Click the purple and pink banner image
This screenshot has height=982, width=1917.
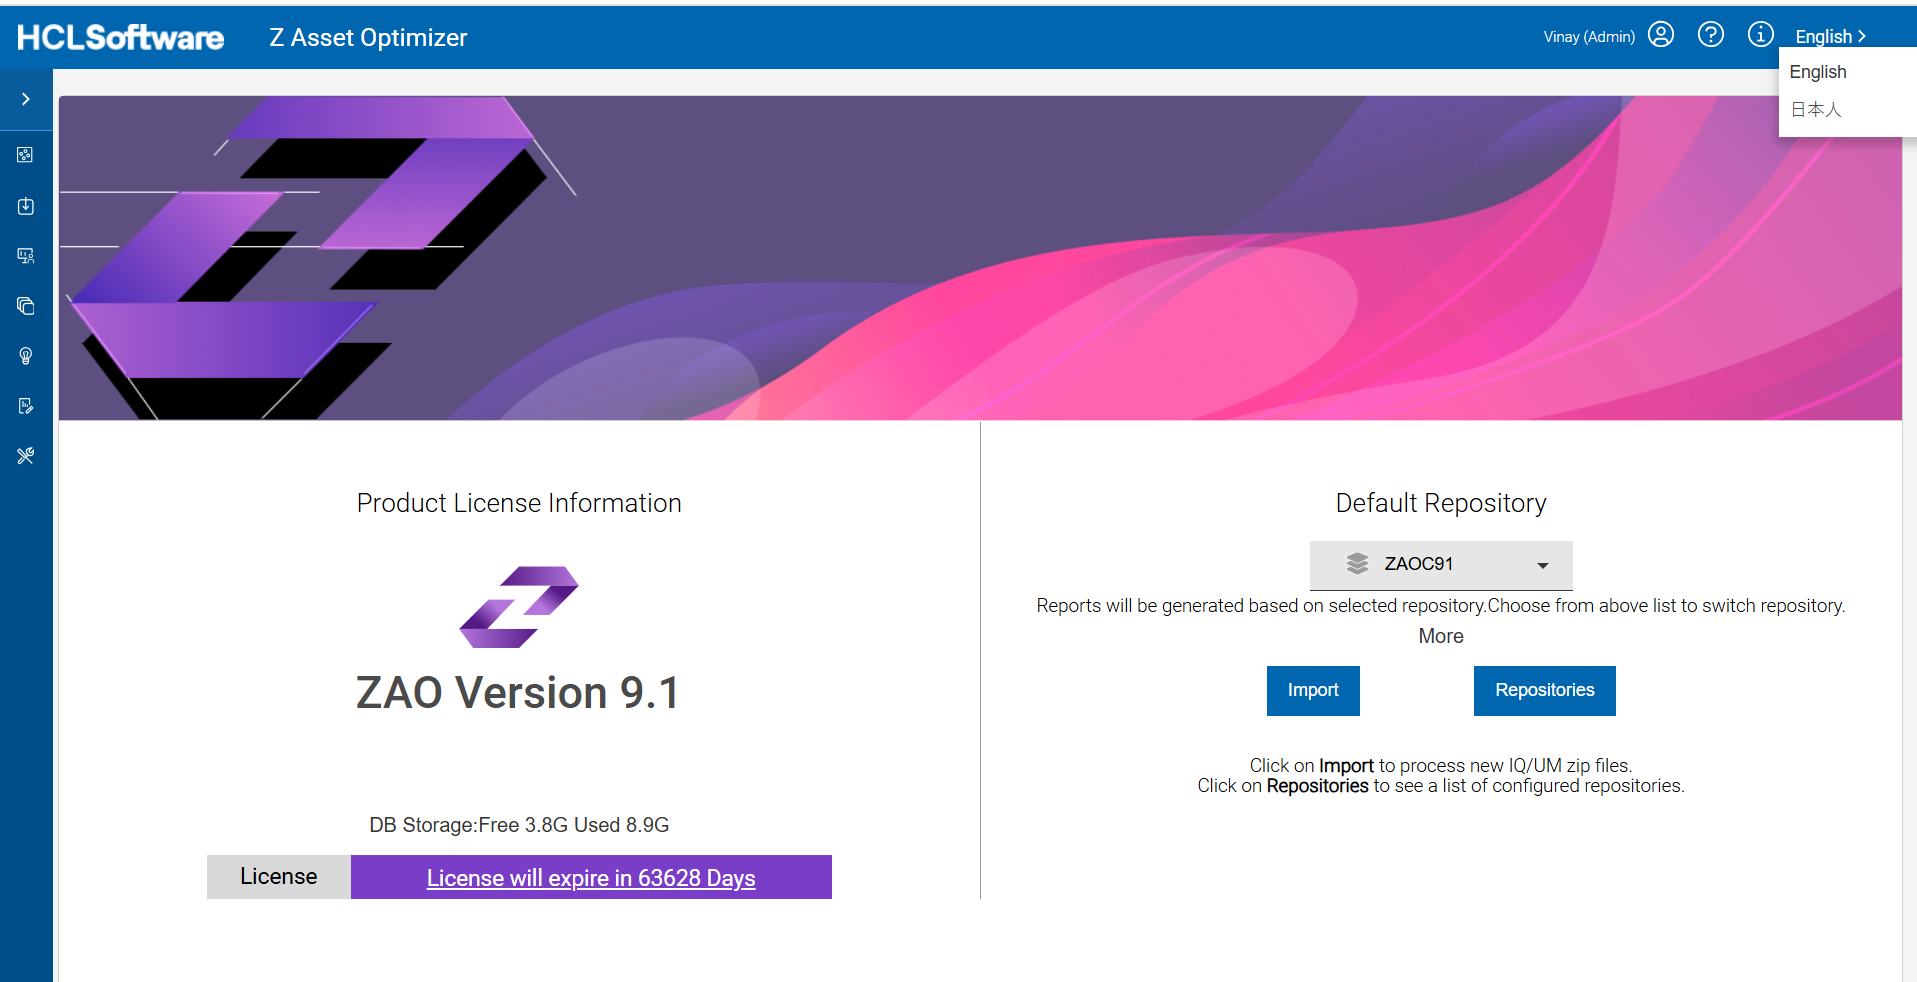pos(980,258)
